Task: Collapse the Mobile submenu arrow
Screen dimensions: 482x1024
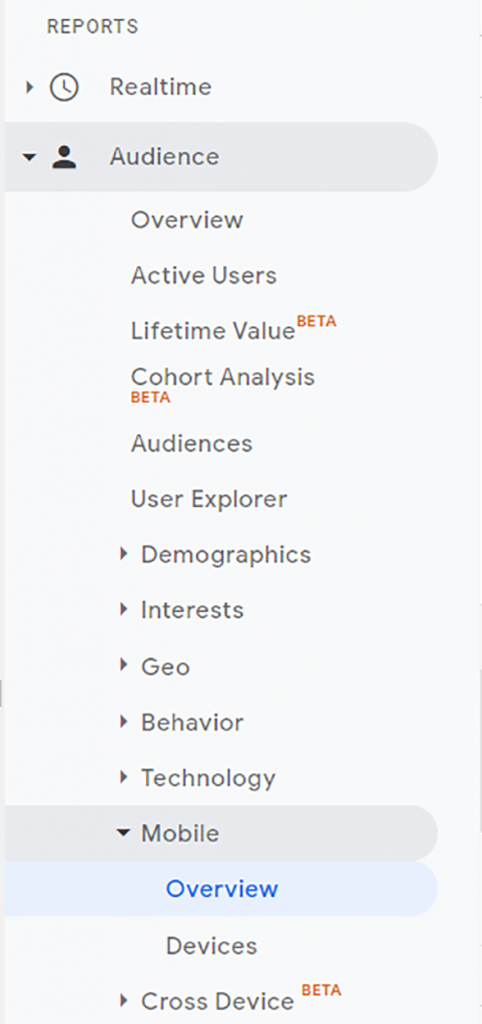Action: (x=123, y=833)
